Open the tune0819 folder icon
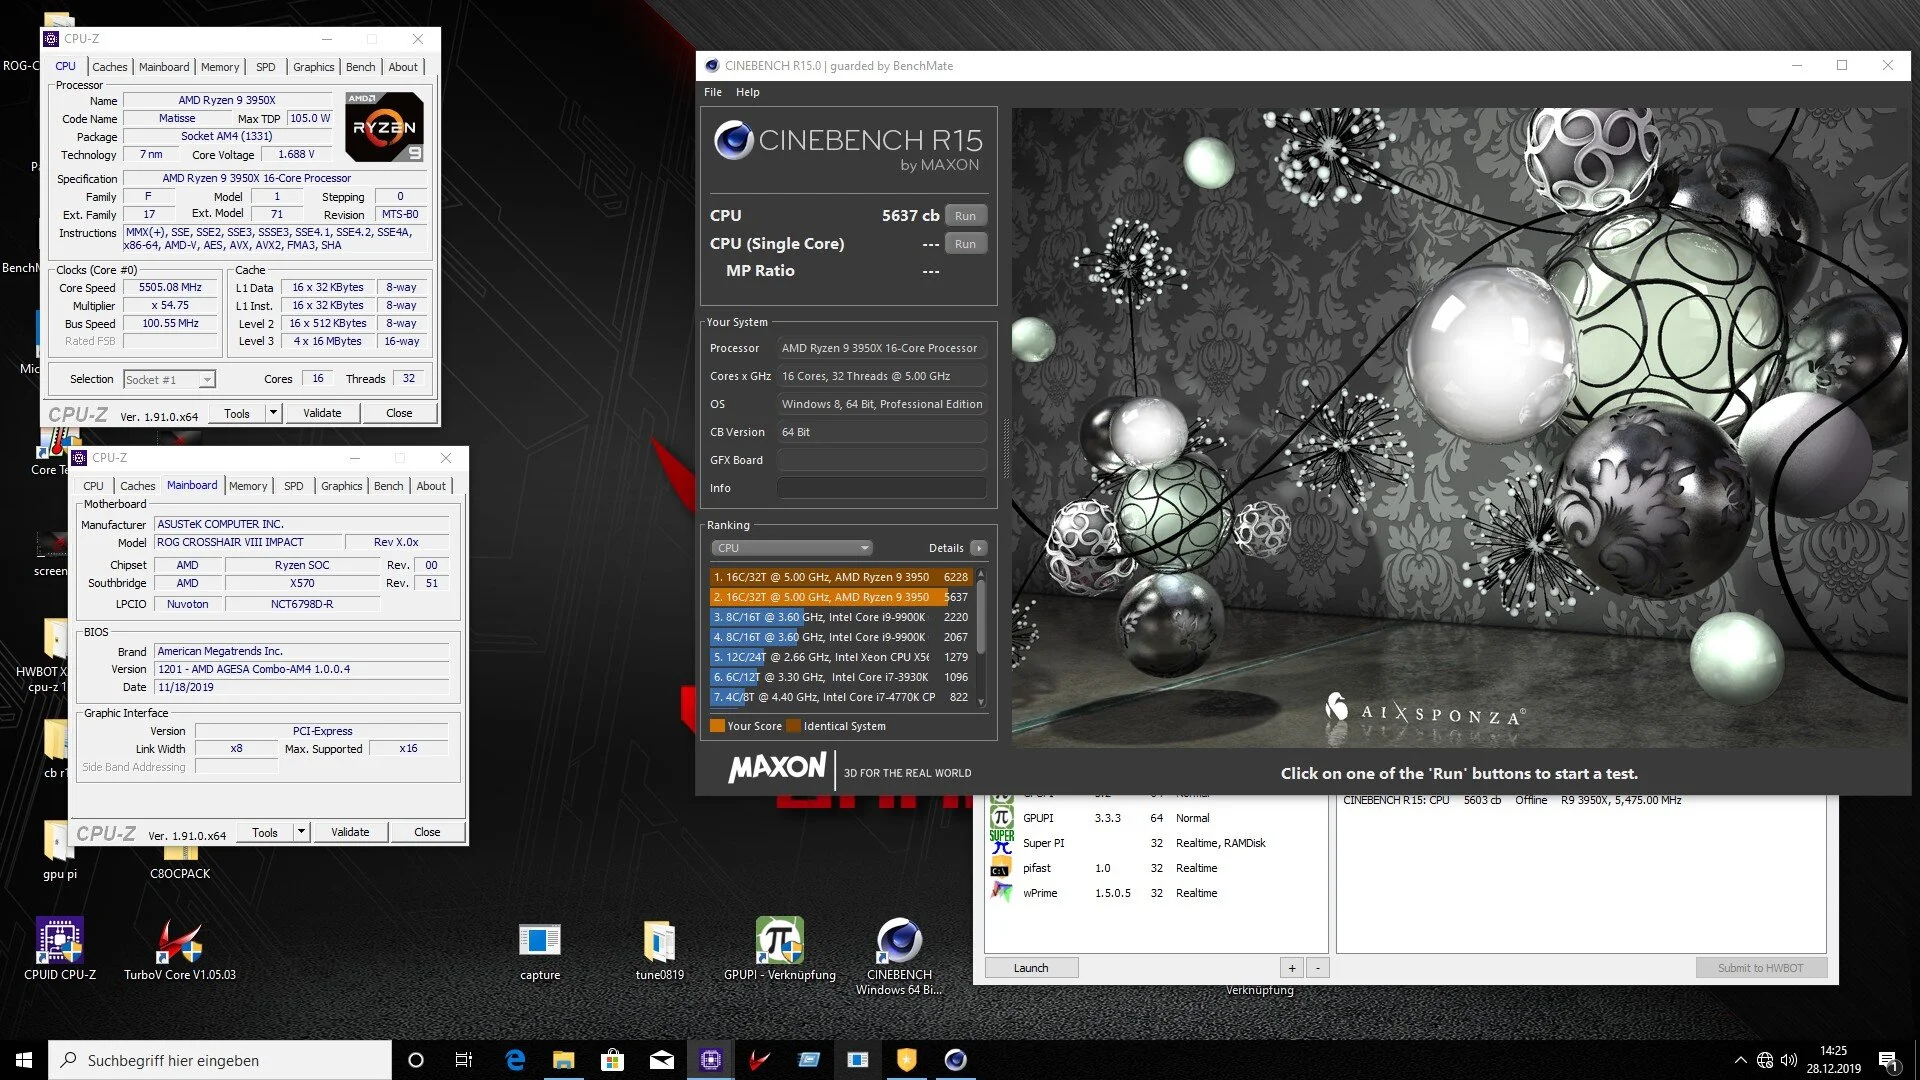The width and height of the screenshot is (1920, 1080). tap(659, 941)
